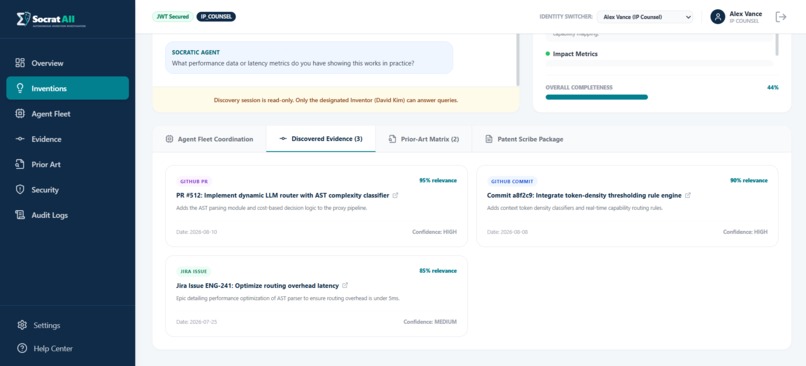Click the 95% relevance label
Screen dimensions: 806x366
438,180
